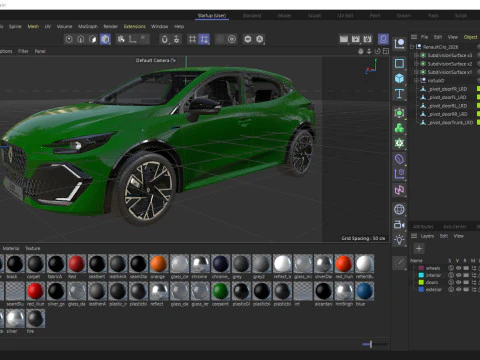Toggle solo on the interior layer

click(451, 275)
